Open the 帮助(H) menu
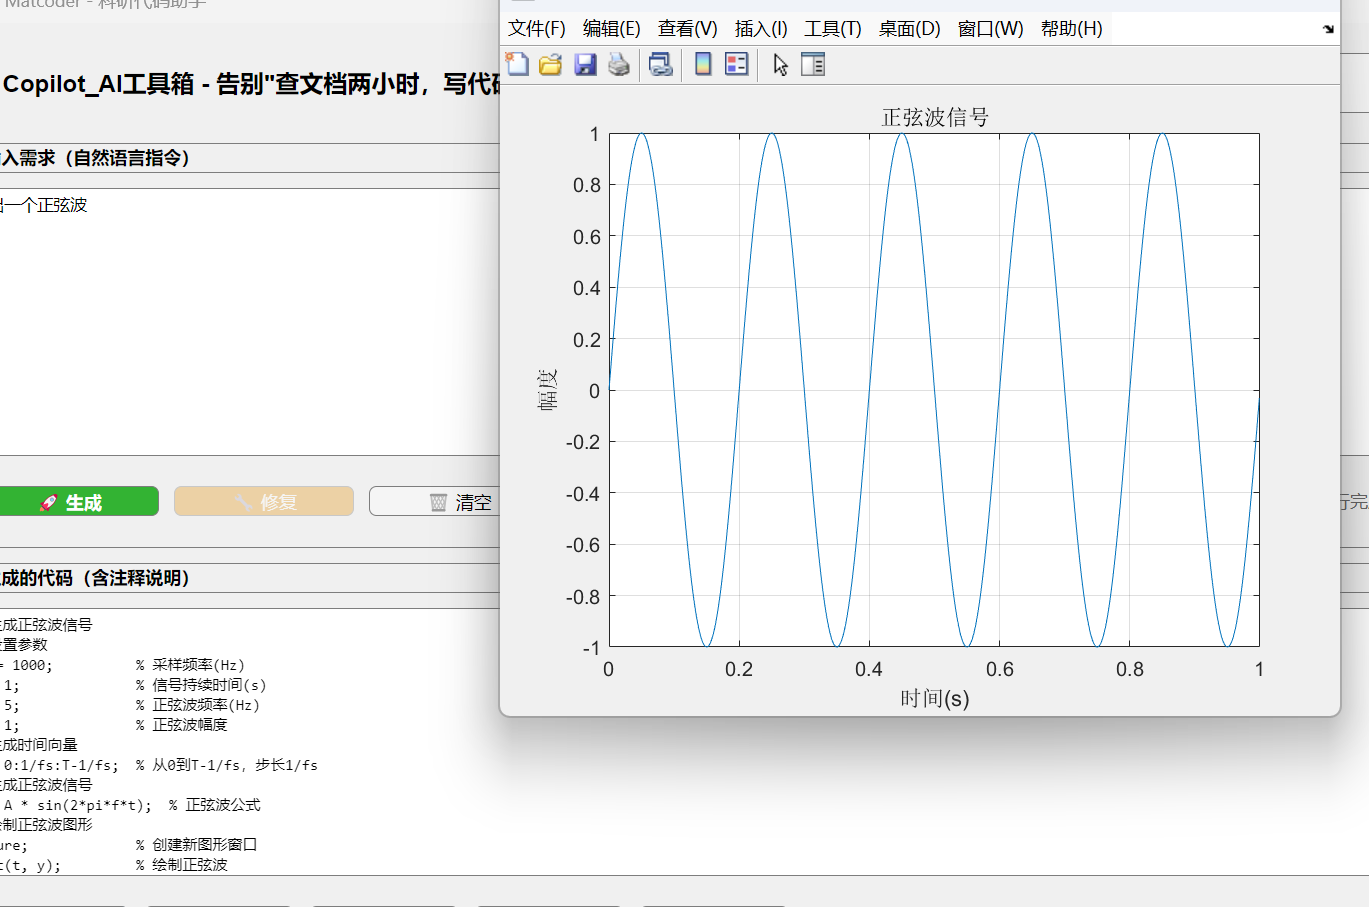 coord(1072,28)
